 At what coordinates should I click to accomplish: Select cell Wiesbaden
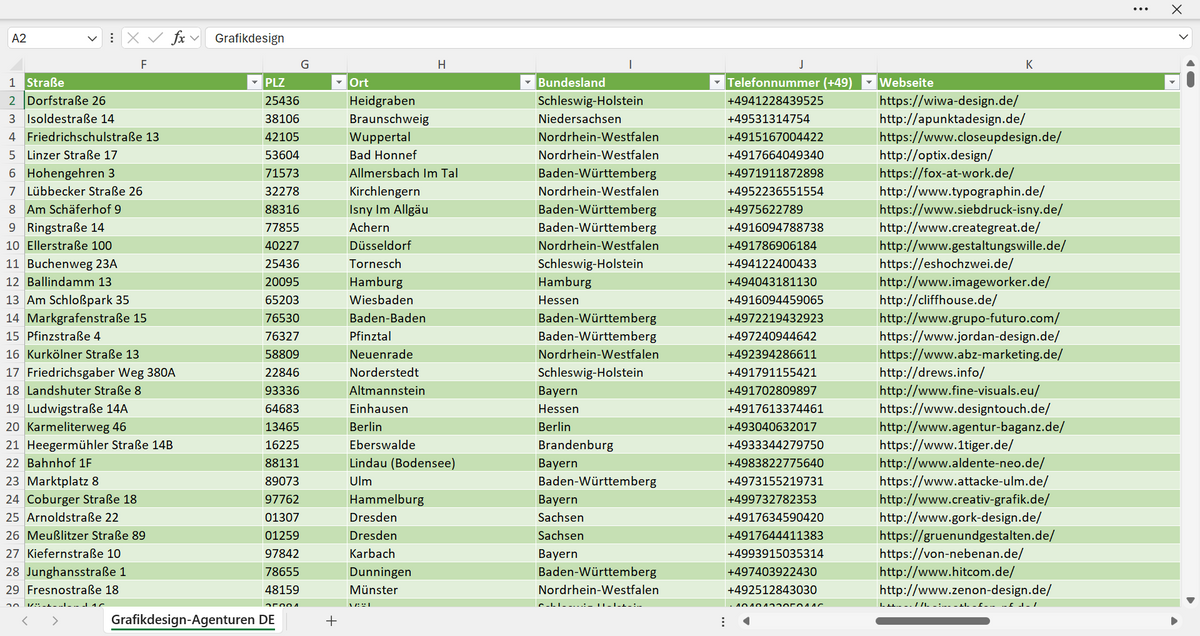point(441,300)
